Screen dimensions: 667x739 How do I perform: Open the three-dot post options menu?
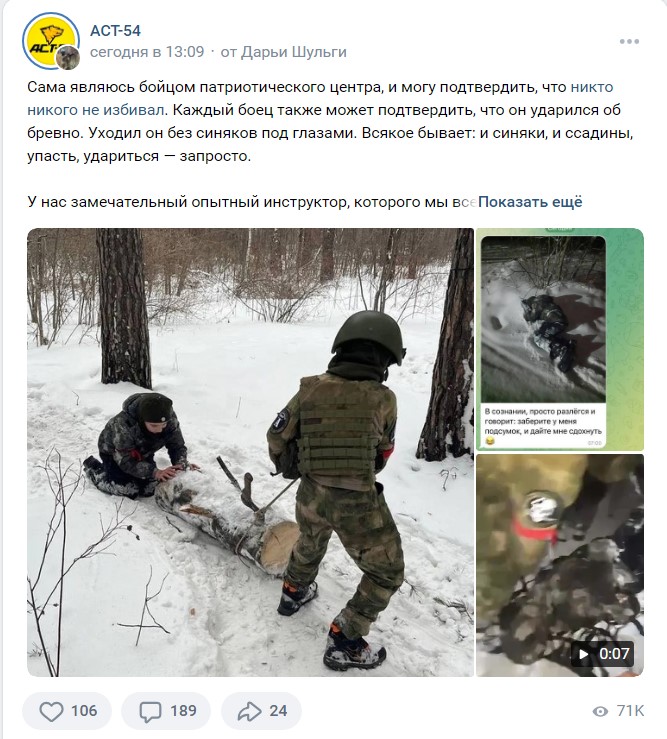click(x=629, y=41)
